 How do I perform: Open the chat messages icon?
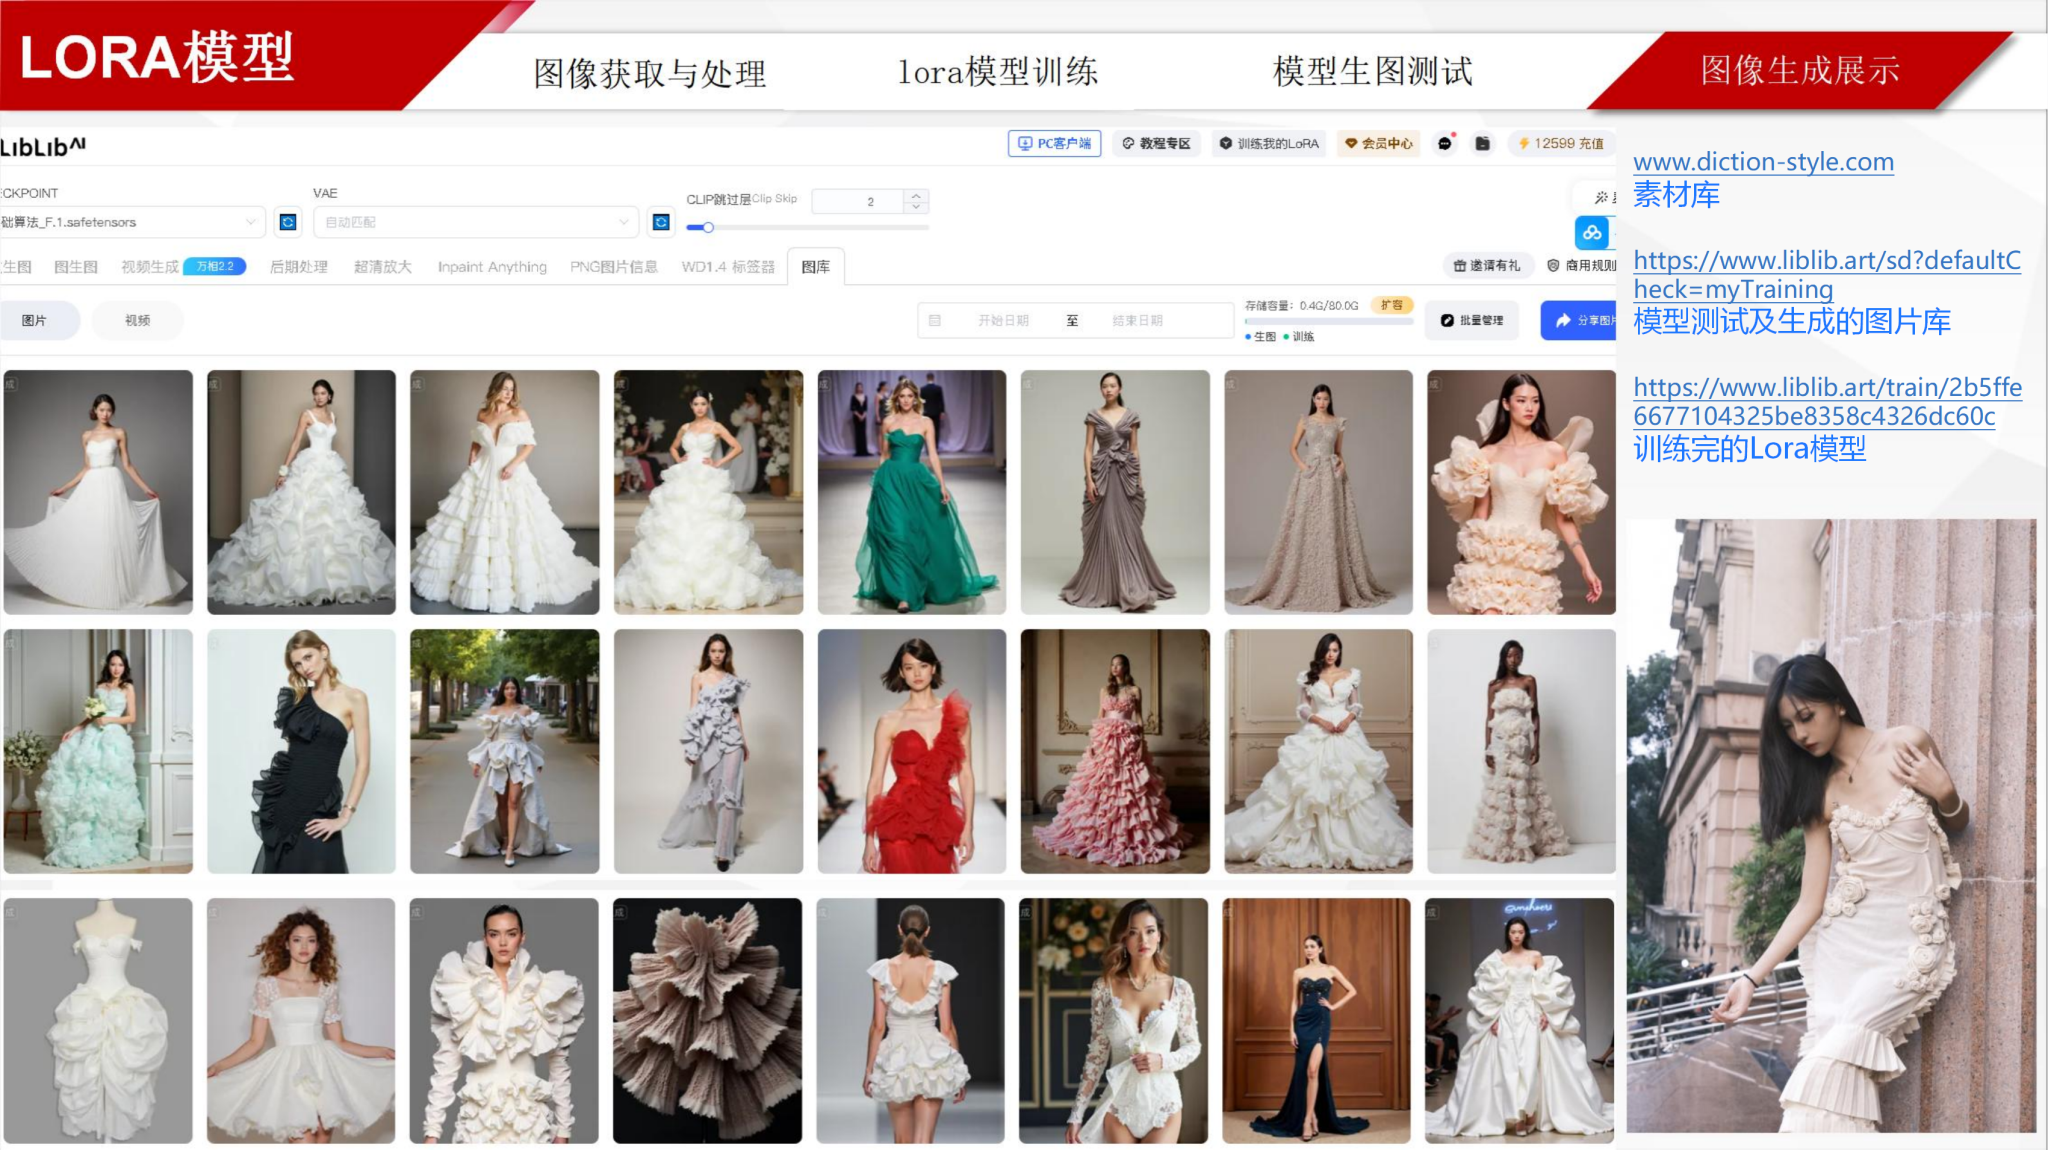[1445, 144]
